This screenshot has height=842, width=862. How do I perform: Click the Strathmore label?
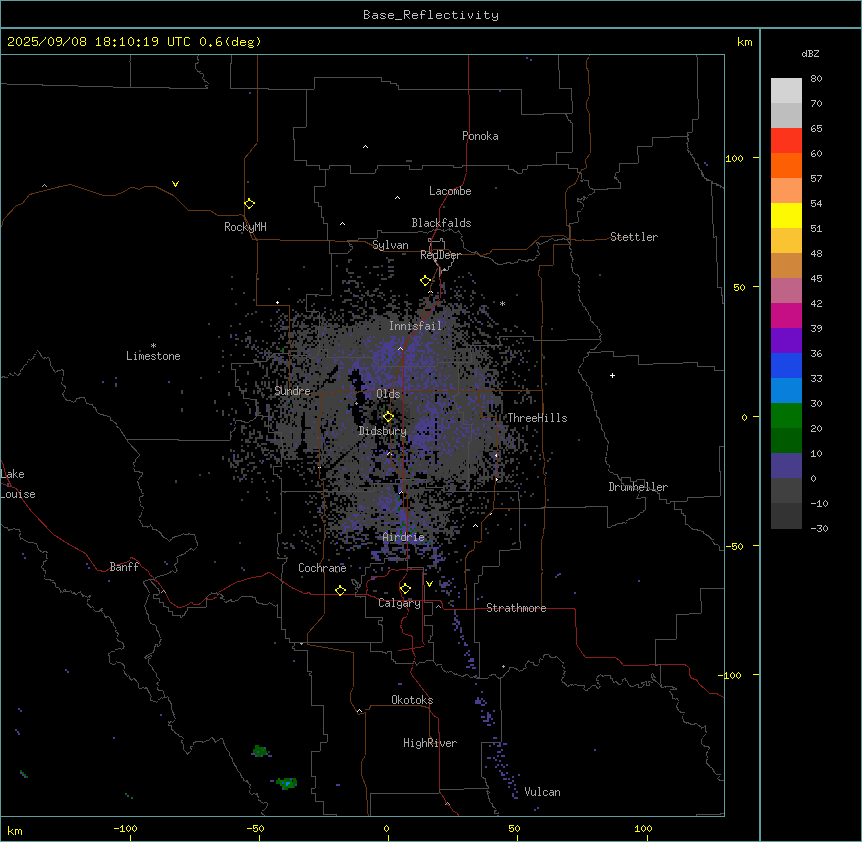tap(516, 608)
